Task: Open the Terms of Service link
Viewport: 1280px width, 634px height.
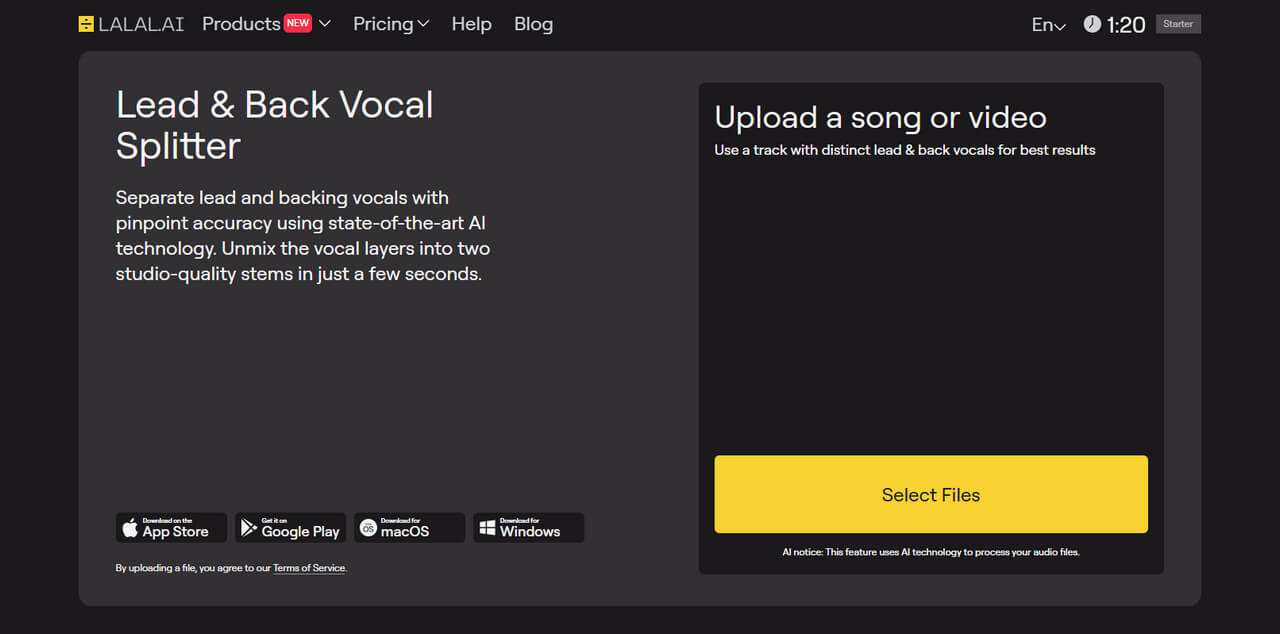Action: [x=309, y=568]
